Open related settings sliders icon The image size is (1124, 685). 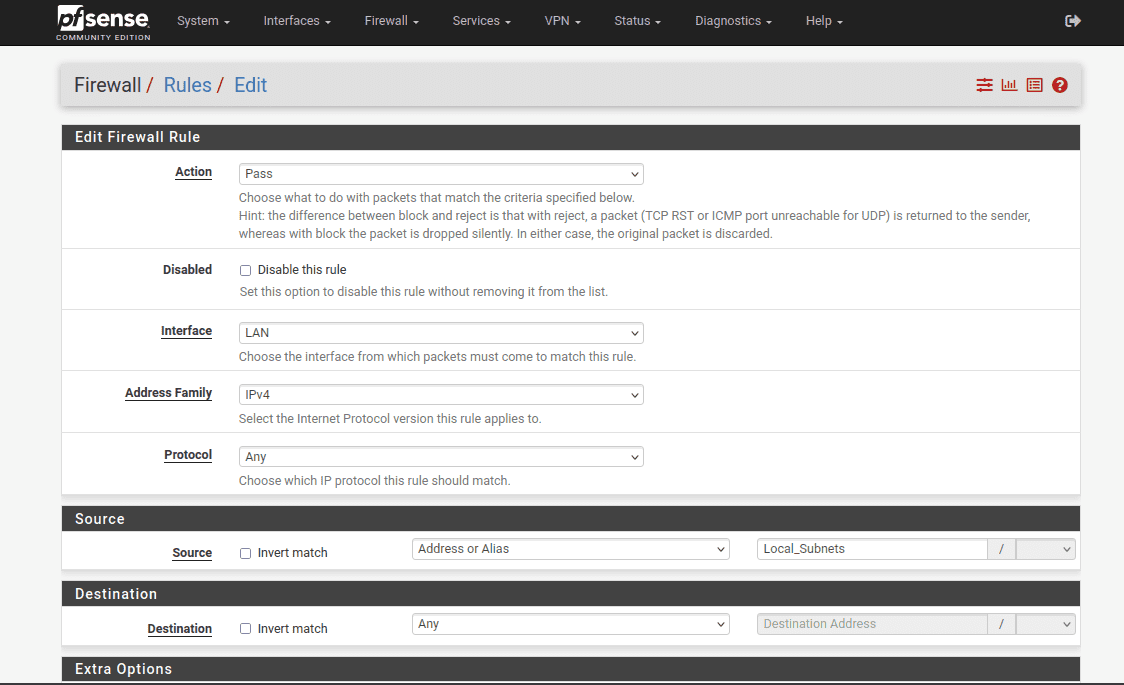click(985, 85)
